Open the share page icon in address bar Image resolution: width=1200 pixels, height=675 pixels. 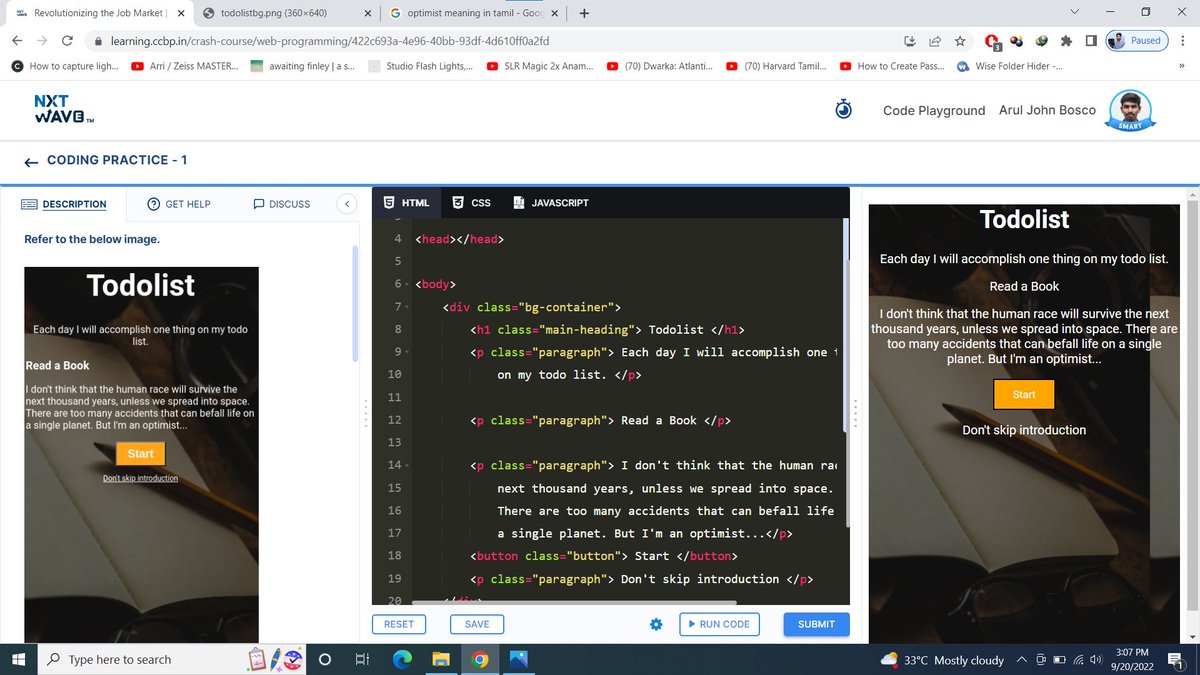pos(934,41)
